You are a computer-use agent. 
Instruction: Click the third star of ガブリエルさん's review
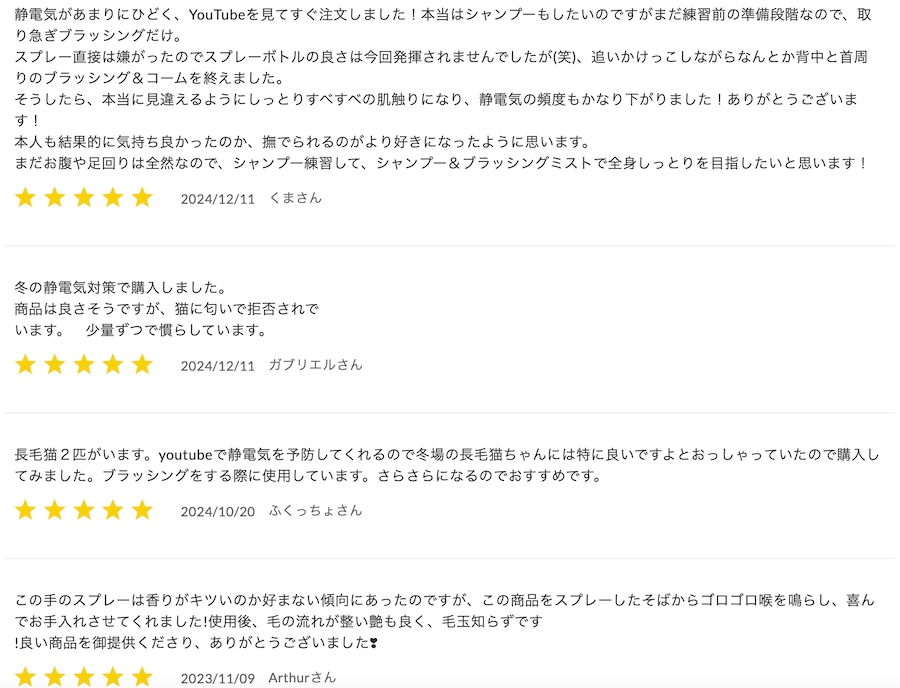84,365
